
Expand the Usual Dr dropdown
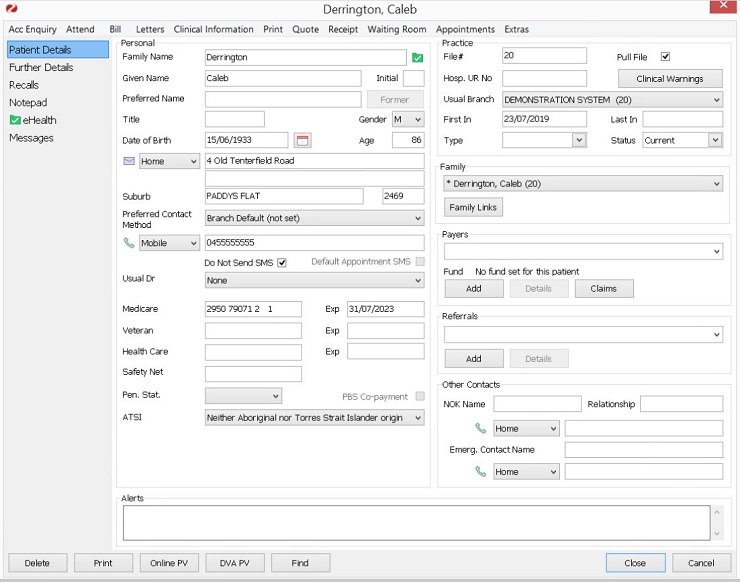click(x=314, y=280)
